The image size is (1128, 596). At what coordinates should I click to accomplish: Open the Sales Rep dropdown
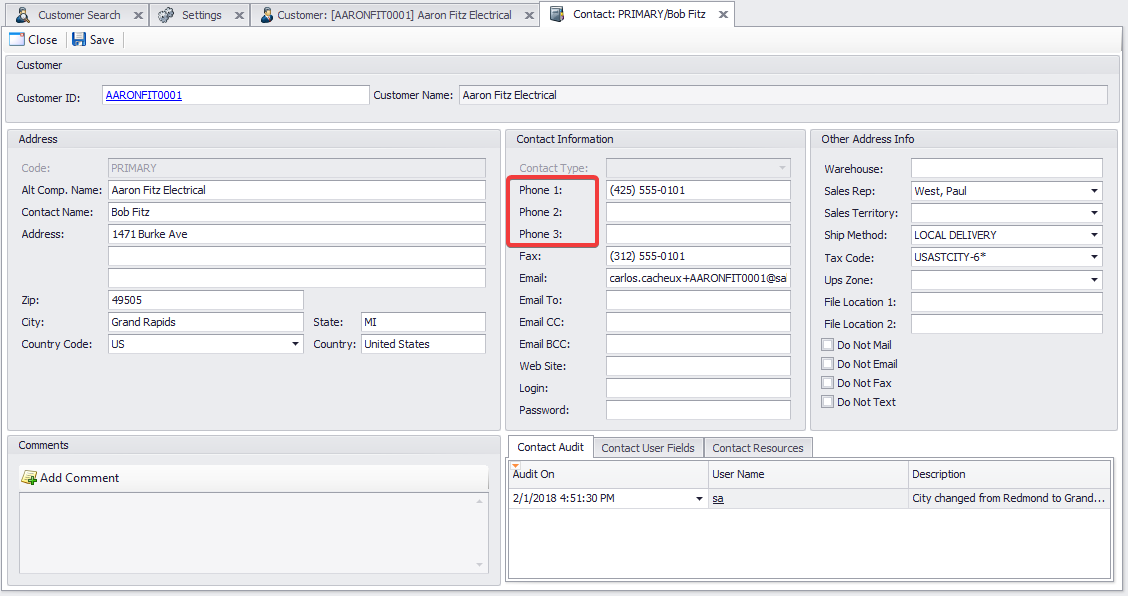[x=1094, y=191]
